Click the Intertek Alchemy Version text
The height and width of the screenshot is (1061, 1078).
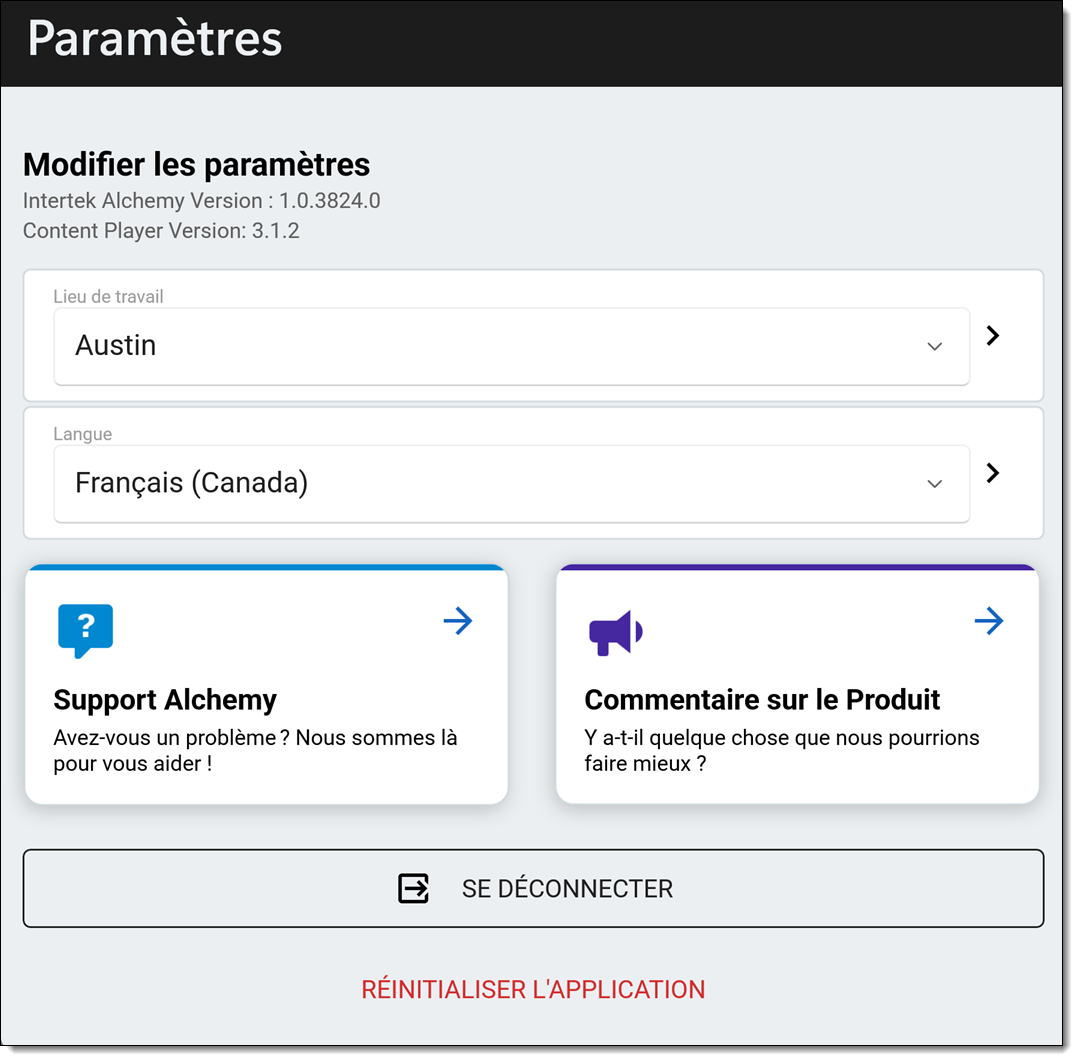[201, 201]
